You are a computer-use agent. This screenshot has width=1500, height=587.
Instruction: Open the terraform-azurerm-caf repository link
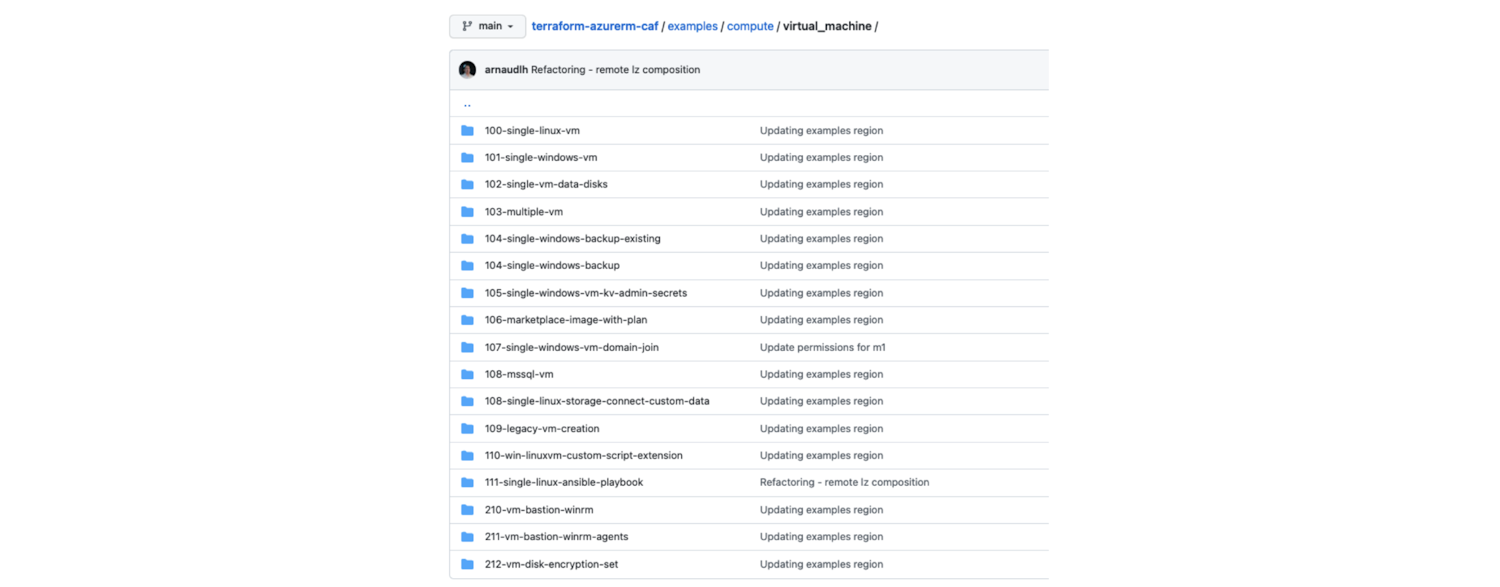click(594, 26)
